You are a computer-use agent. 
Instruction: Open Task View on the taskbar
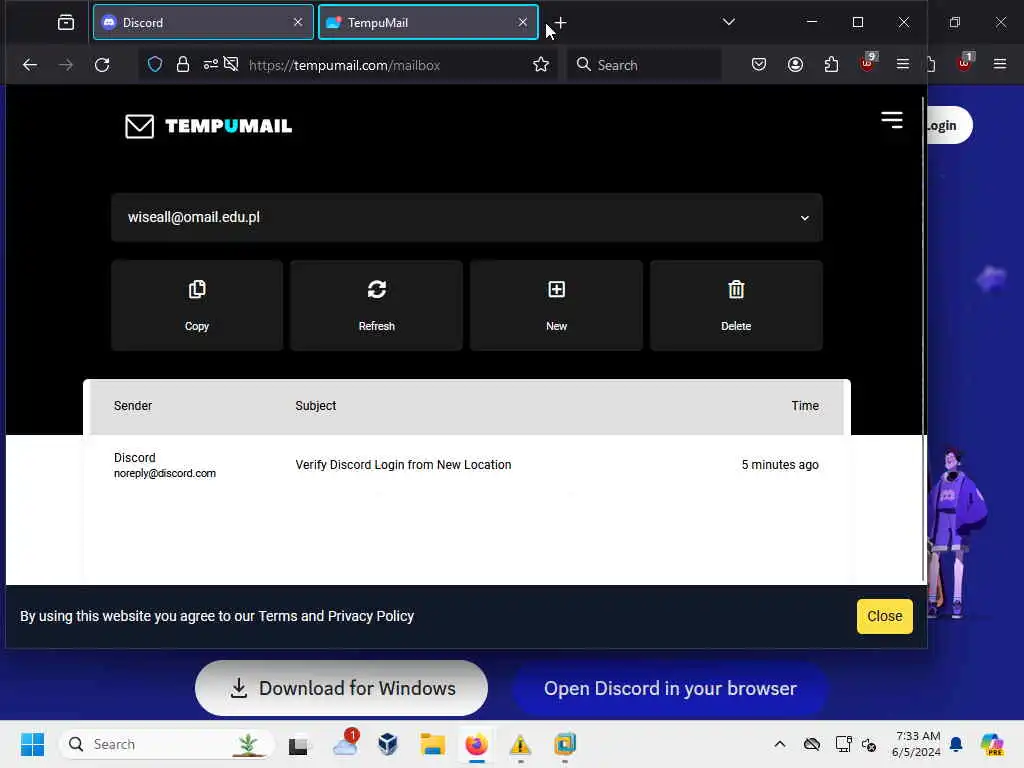point(299,745)
